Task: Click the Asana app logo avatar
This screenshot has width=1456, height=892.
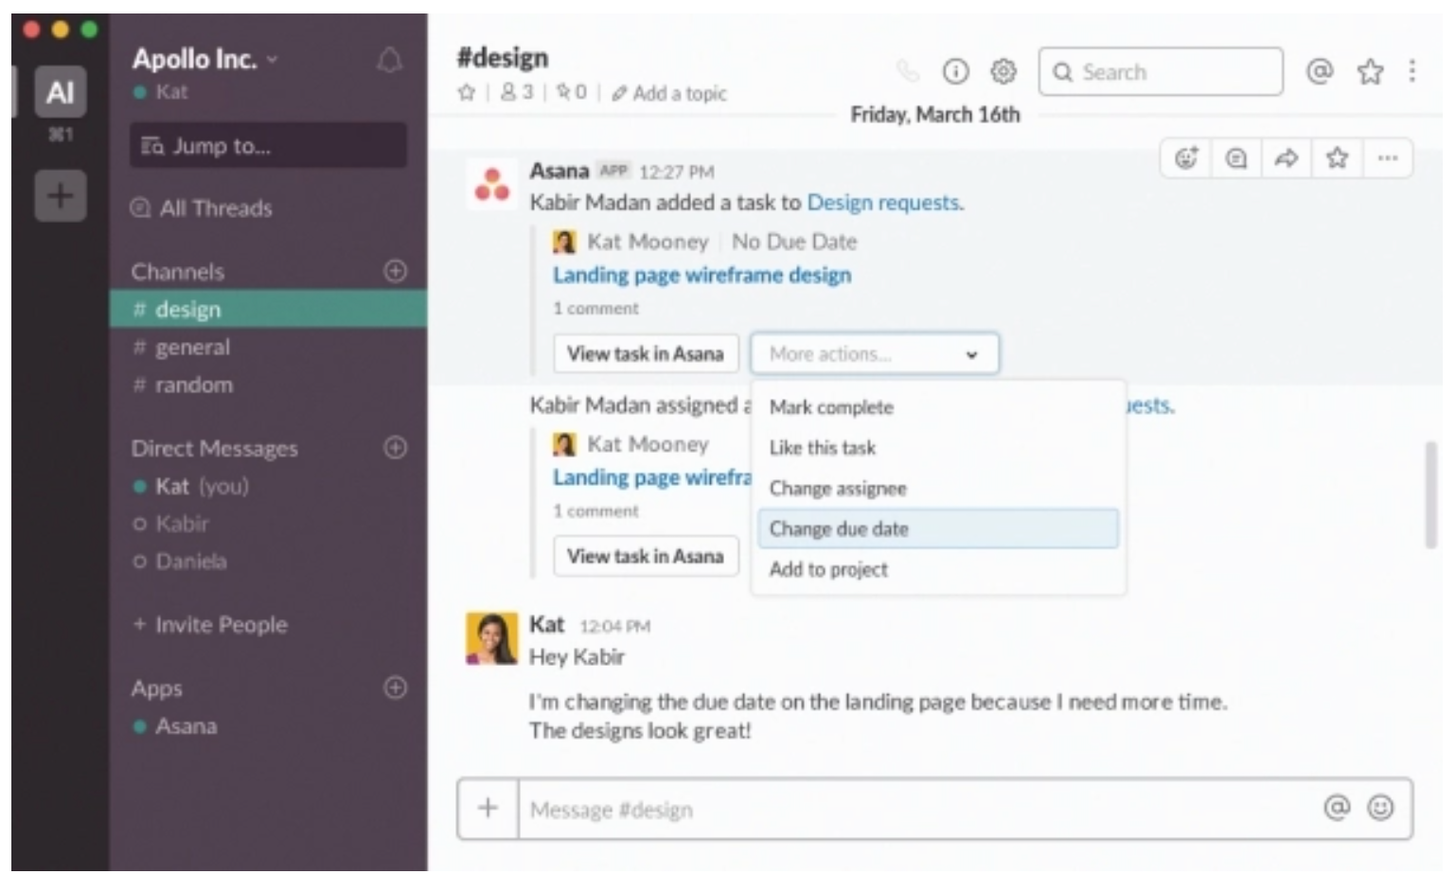Action: click(491, 185)
